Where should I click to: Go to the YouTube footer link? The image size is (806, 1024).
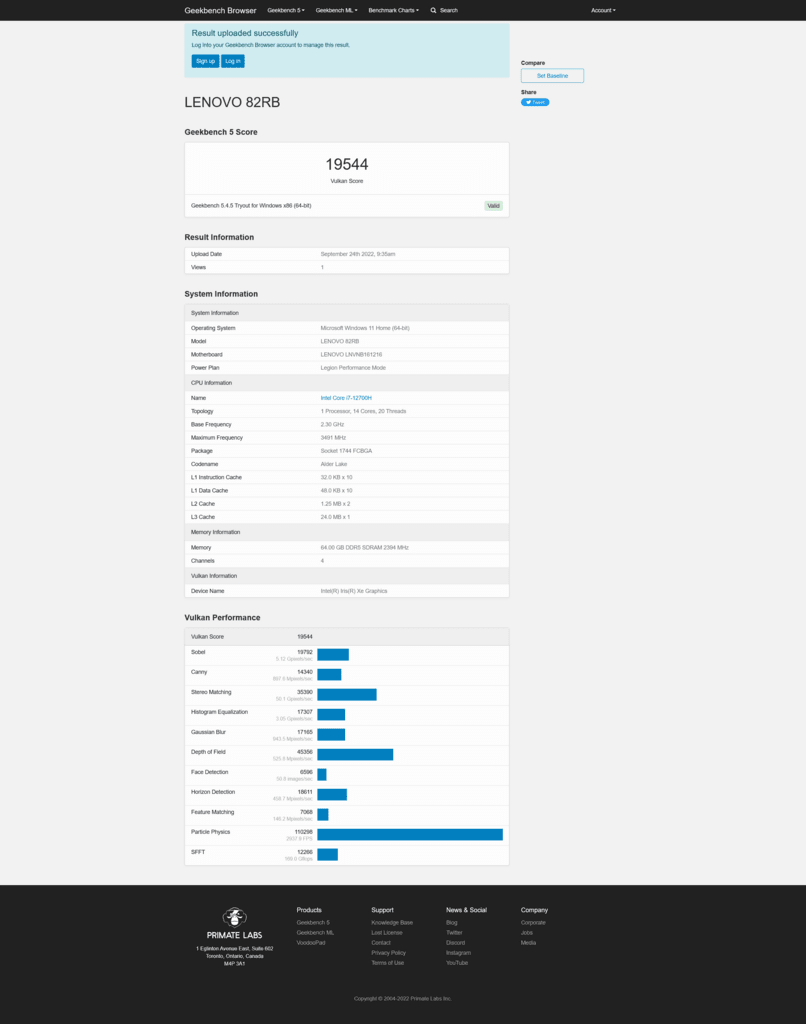457,963
